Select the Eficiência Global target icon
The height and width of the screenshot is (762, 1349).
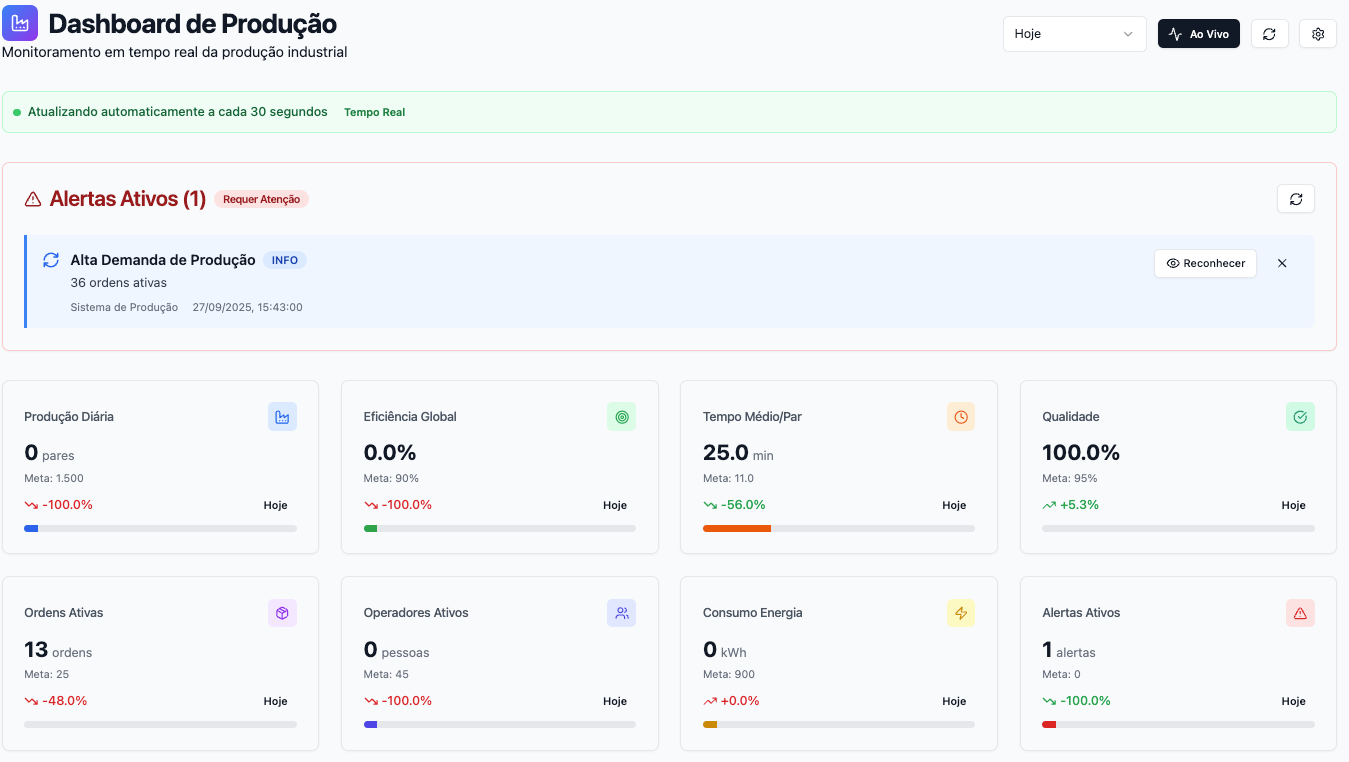[x=621, y=416]
